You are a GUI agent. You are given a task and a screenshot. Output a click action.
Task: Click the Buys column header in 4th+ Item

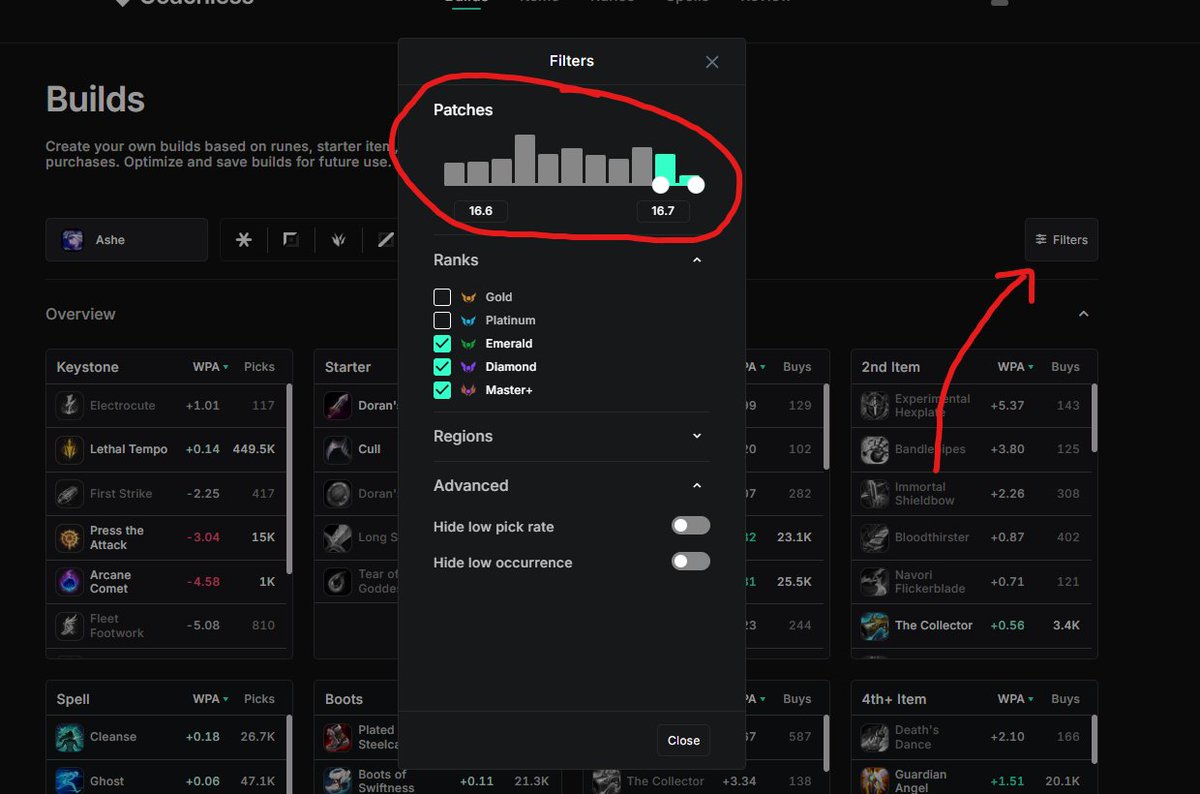pos(1065,699)
